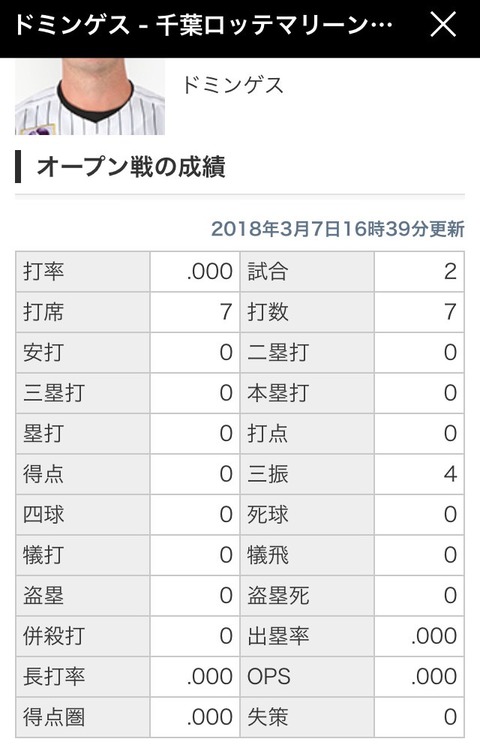480x748 pixels.
Task: Select the 打率 label cell
Action: click(83, 272)
